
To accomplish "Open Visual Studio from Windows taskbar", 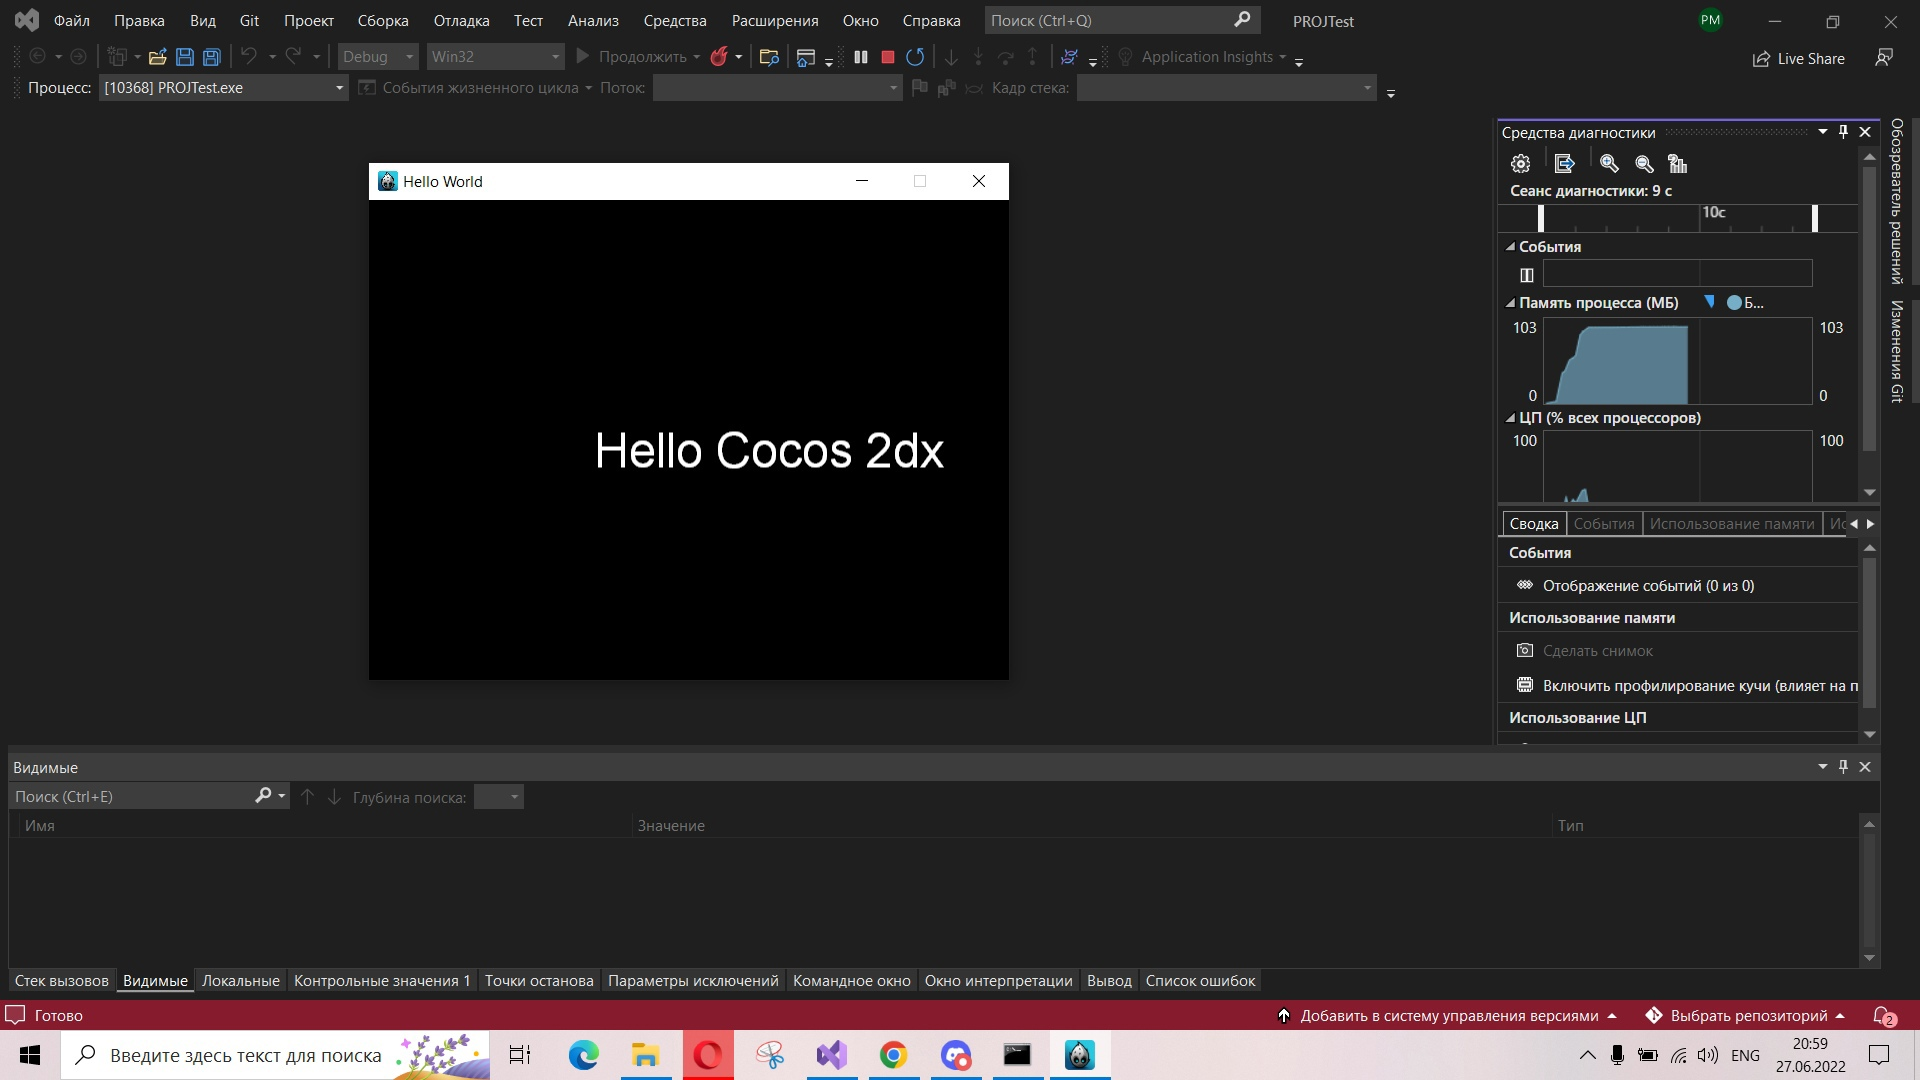I will click(x=832, y=1055).
